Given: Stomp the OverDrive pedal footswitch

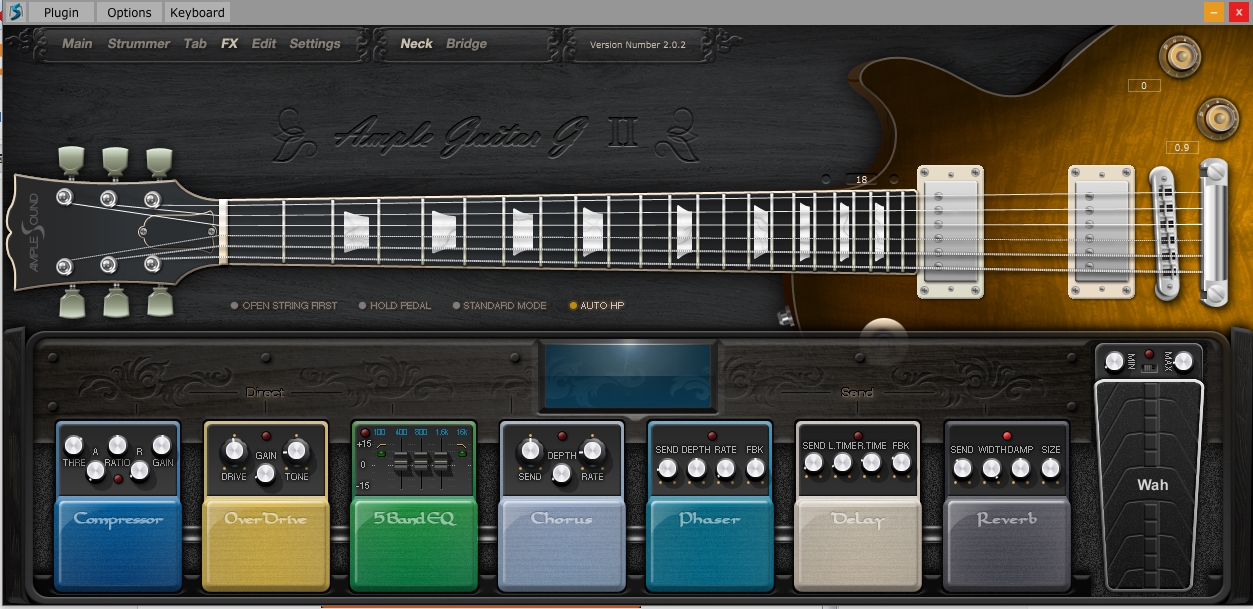Looking at the screenshot, I should (266, 545).
